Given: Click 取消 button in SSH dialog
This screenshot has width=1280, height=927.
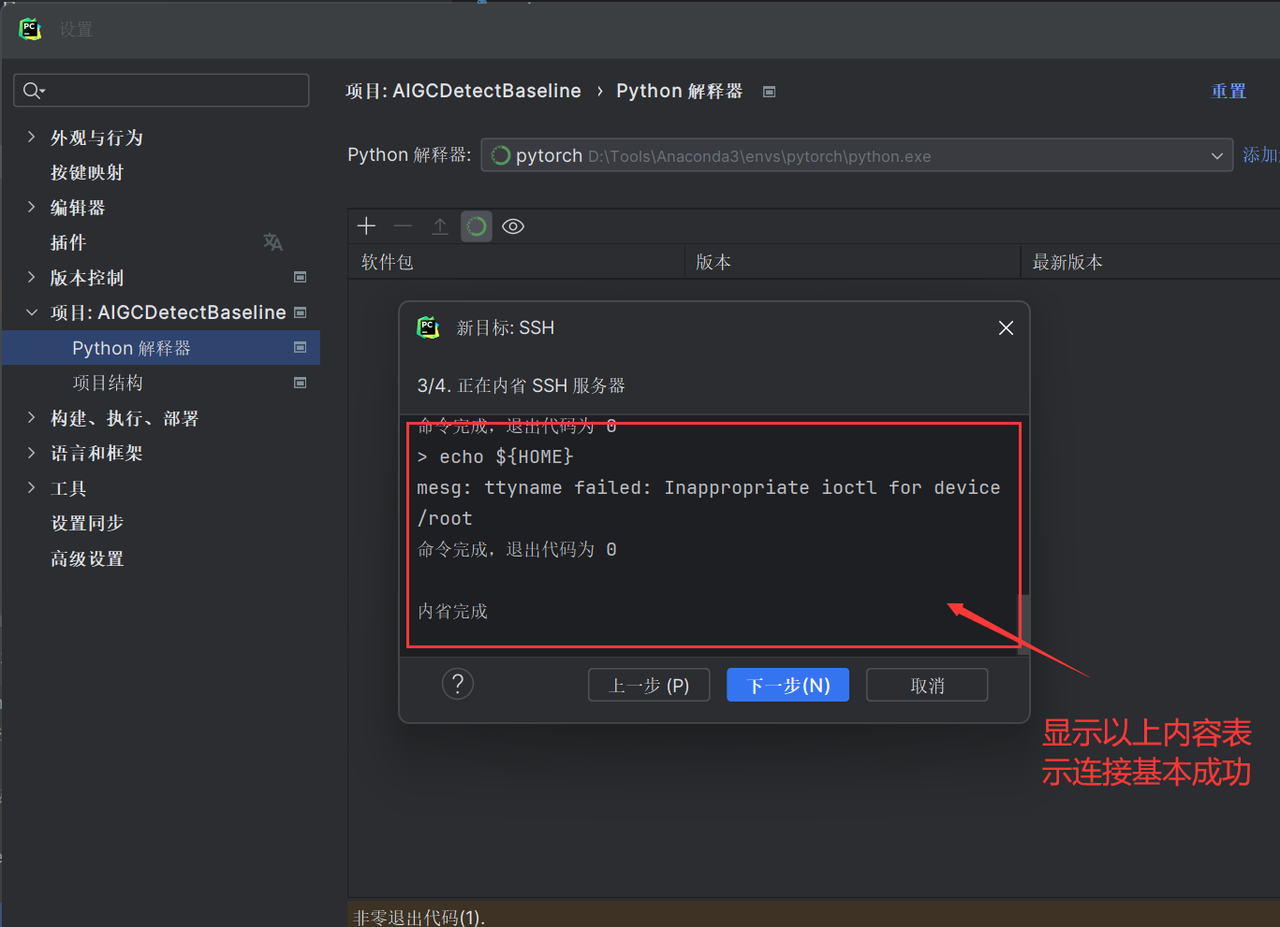Looking at the screenshot, I should pyautogui.click(x=927, y=685).
